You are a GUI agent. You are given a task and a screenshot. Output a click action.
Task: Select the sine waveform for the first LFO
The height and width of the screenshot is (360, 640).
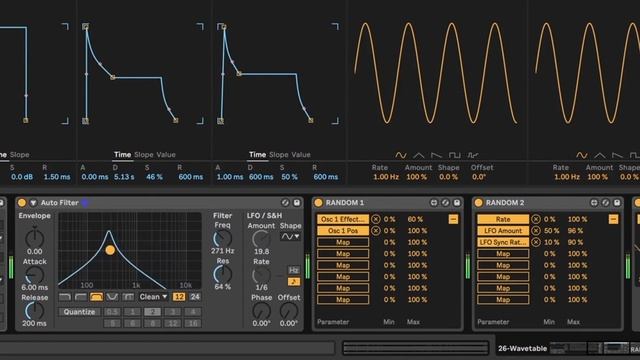(x=401, y=155)
